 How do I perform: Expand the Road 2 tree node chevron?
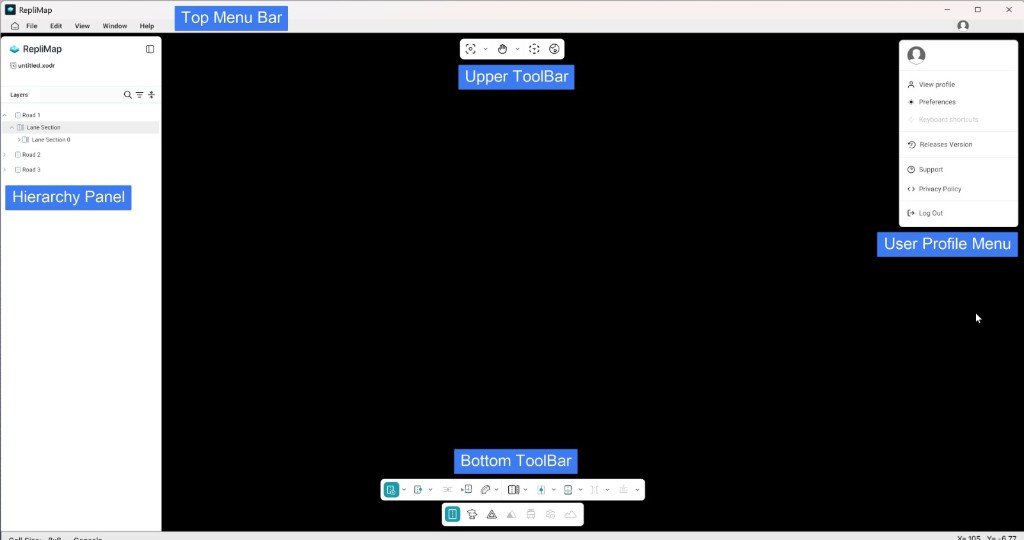pos(5,155)
